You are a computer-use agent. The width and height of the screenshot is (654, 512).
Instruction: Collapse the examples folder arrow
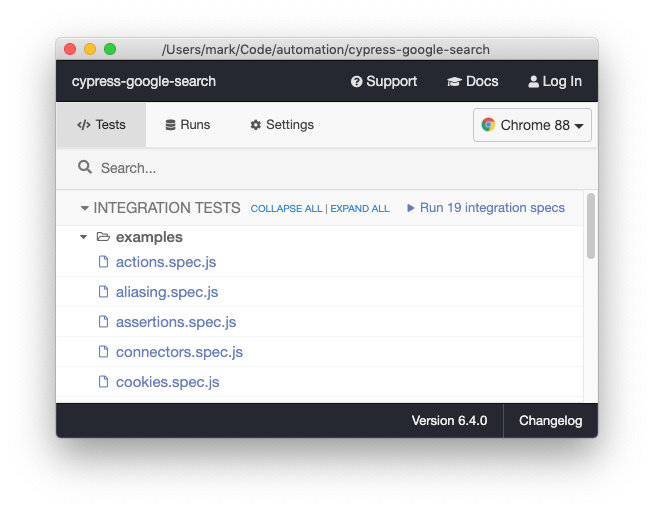[x=83, y=237]
